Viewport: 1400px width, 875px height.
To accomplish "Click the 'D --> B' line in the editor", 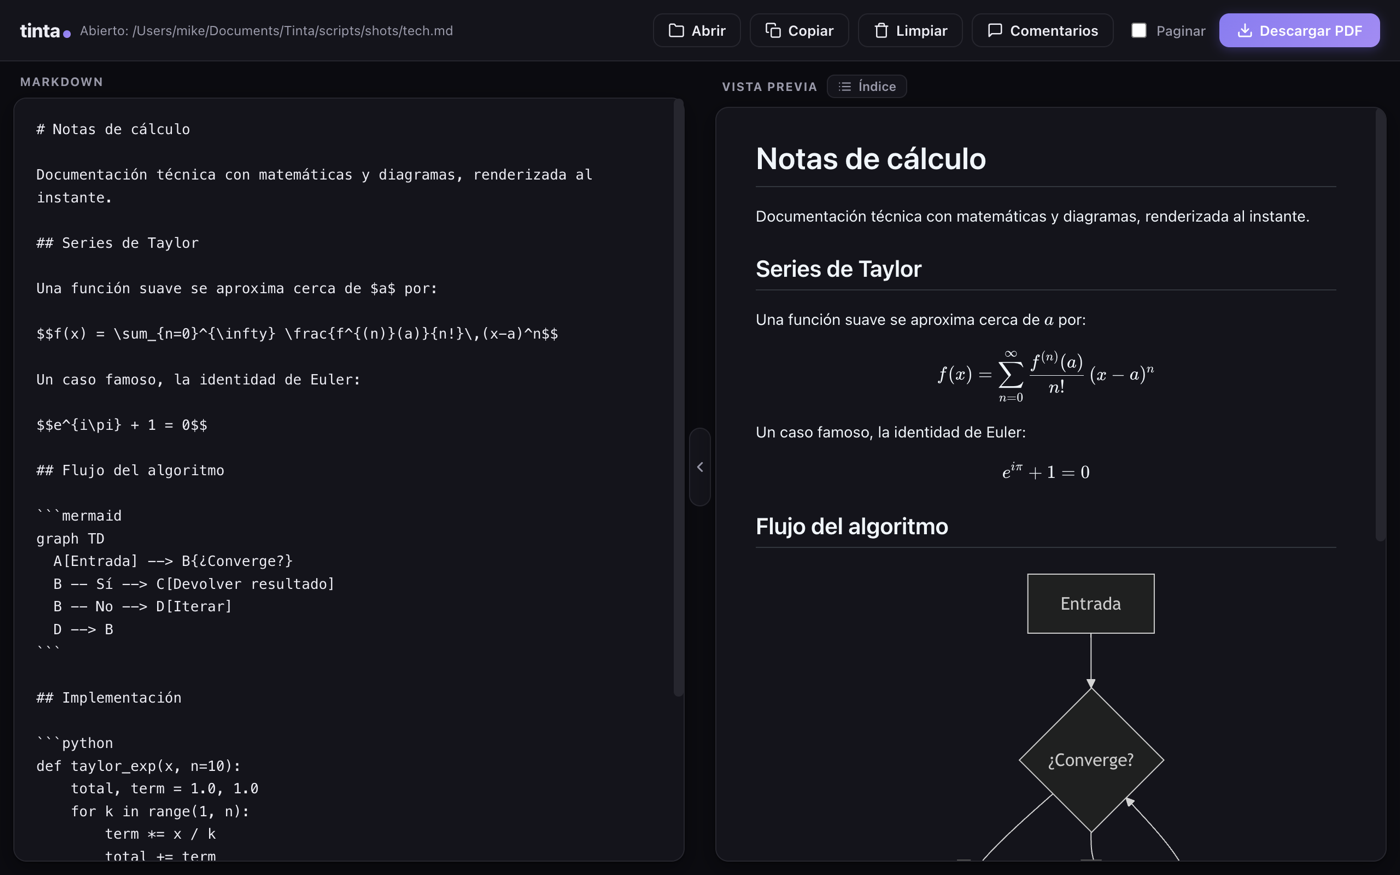I will tap(83, 629).
